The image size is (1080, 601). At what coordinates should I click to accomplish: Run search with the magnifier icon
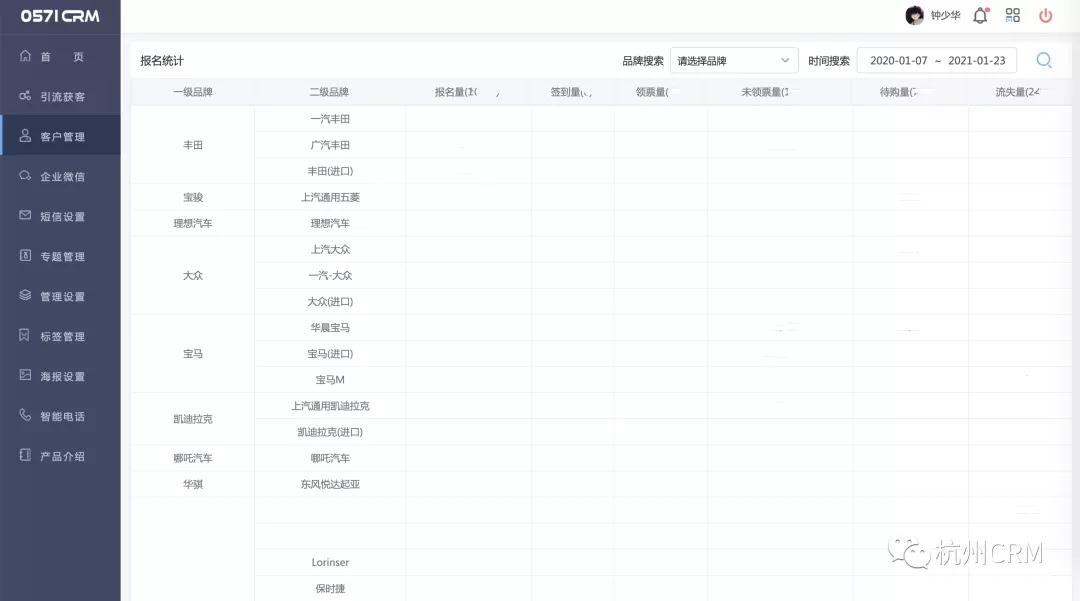pos(1044,61)
